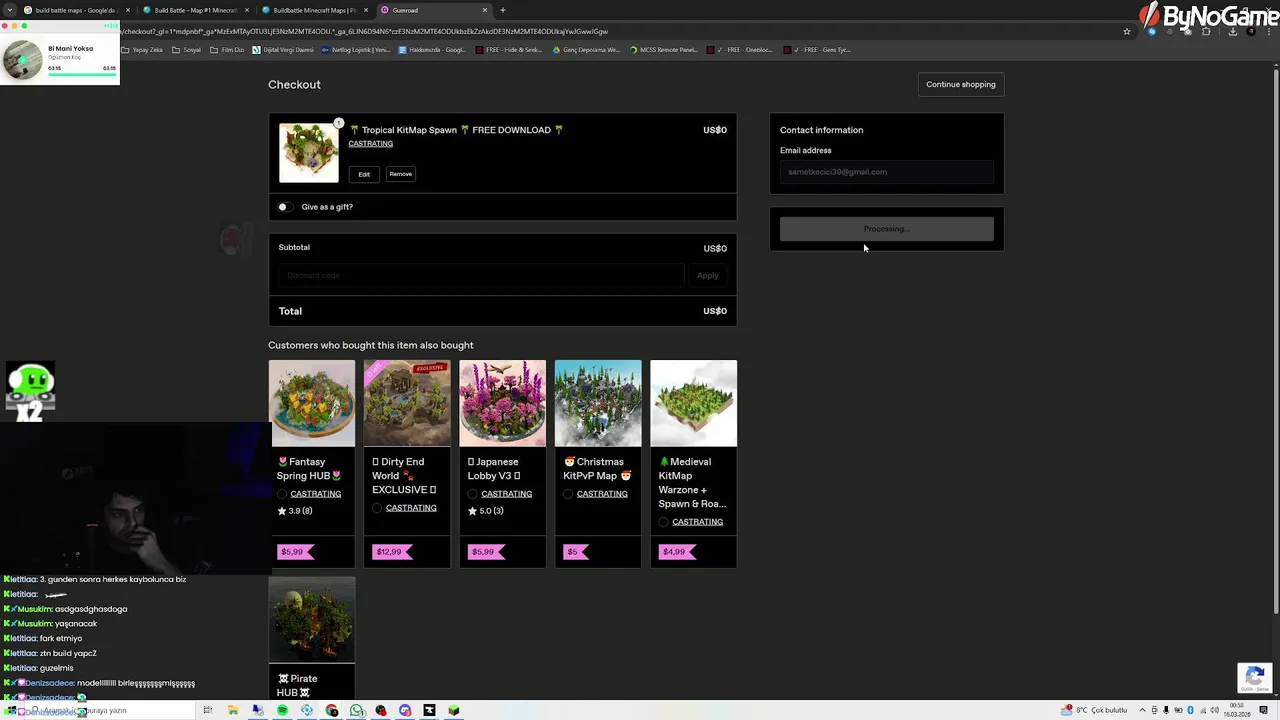The width and height of the screenshot is (1280, 720).
Task: Open WhatsApp from the taskbar
Action: pos(356,711)
